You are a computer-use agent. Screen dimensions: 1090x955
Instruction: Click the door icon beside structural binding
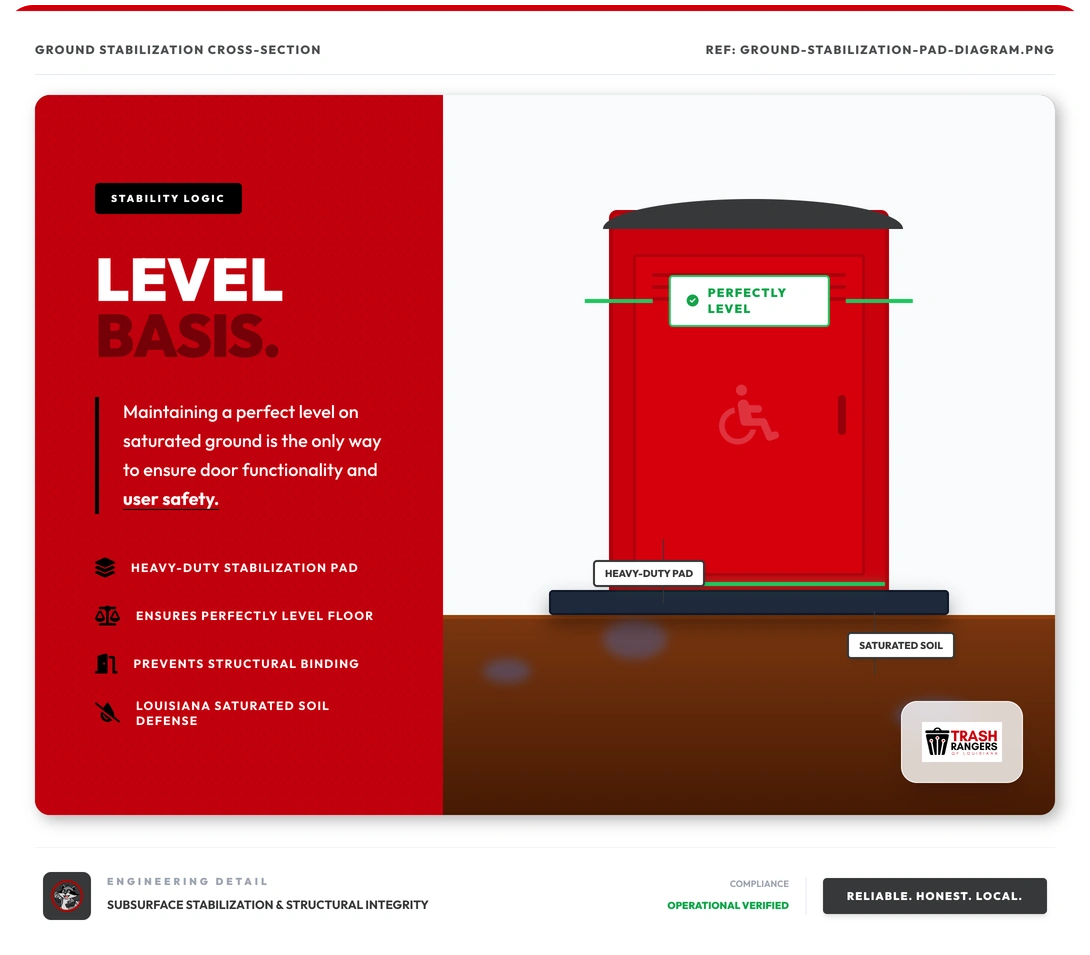(x=106, y=664)
